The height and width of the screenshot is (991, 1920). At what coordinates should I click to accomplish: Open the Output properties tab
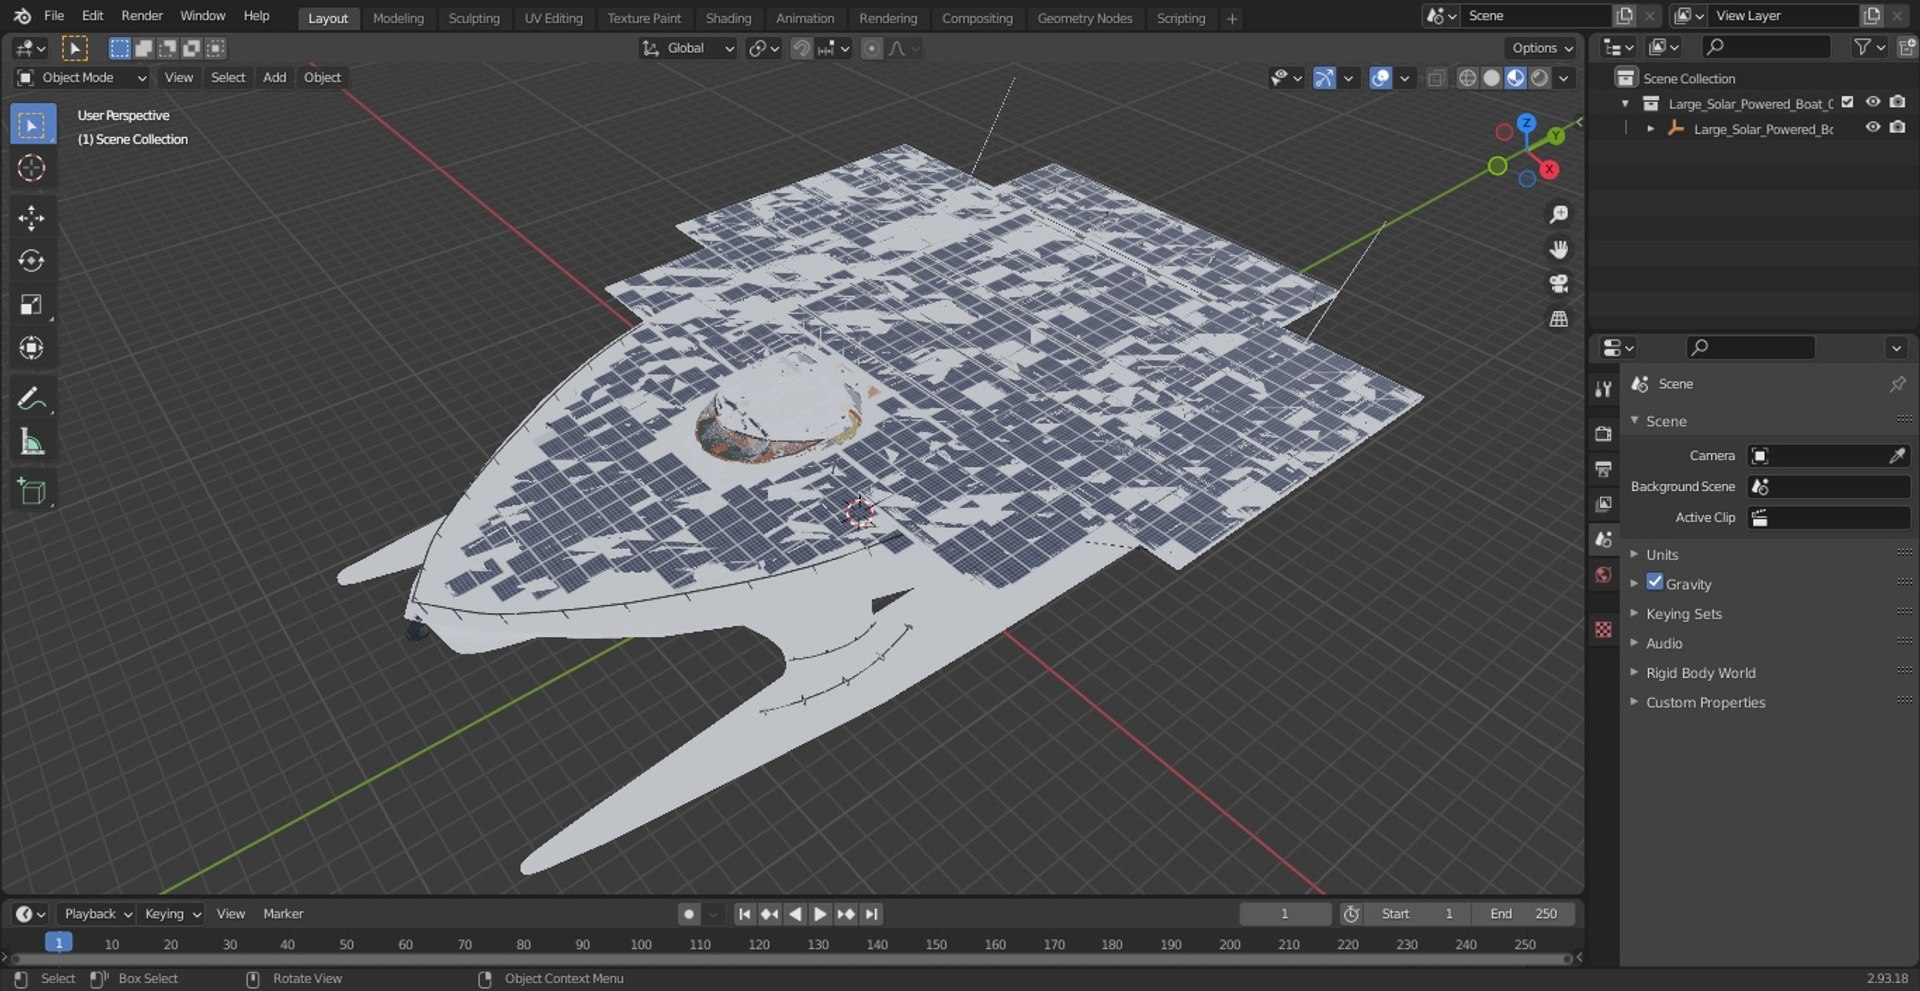coord(1604,469)
